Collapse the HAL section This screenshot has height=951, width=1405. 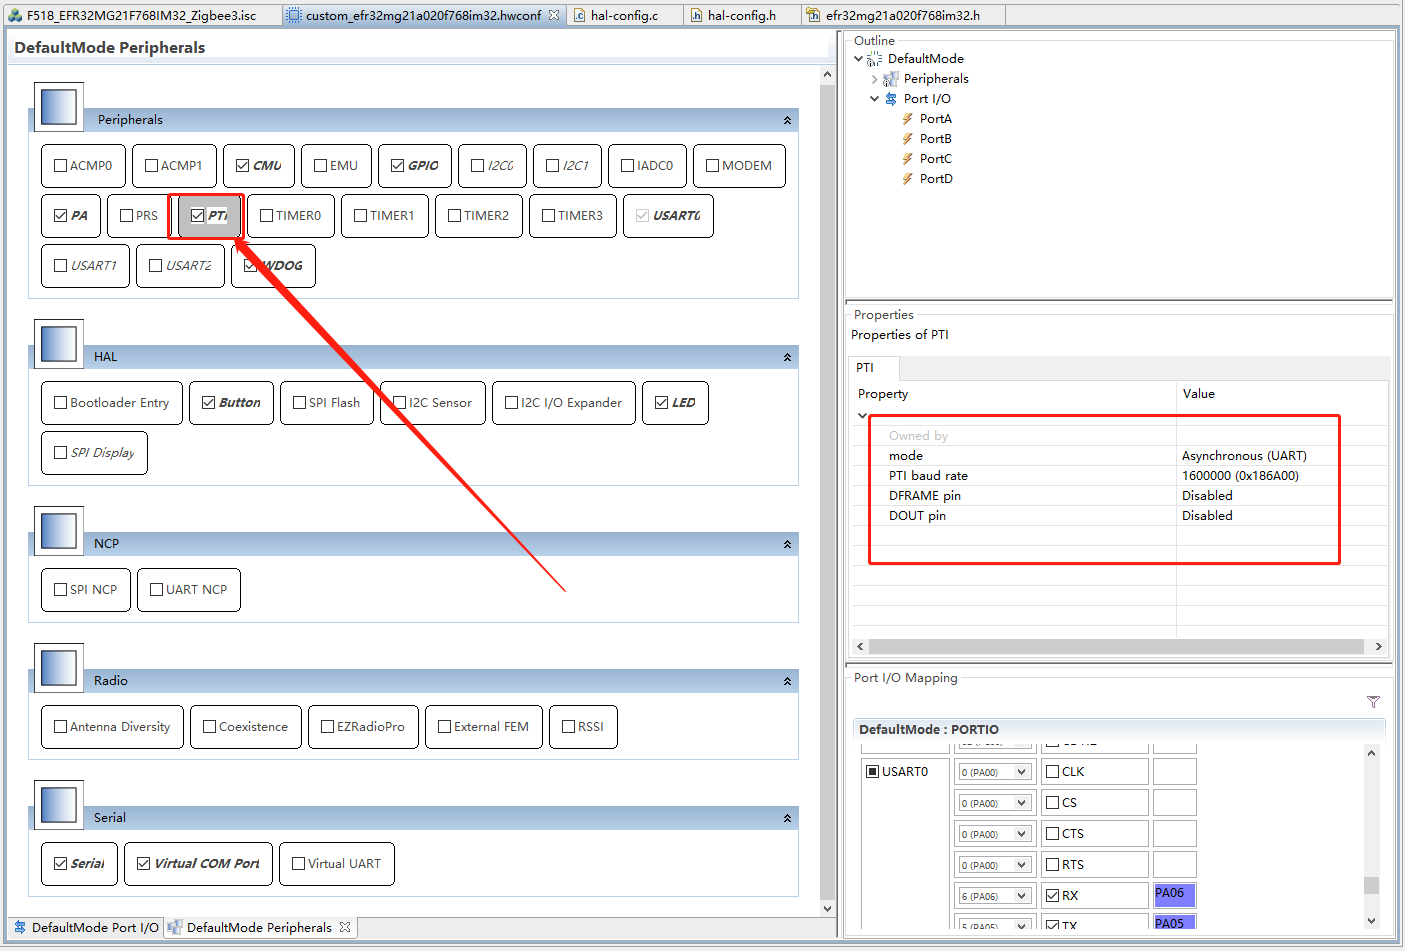pyautogui.click(x=787, y=357)
